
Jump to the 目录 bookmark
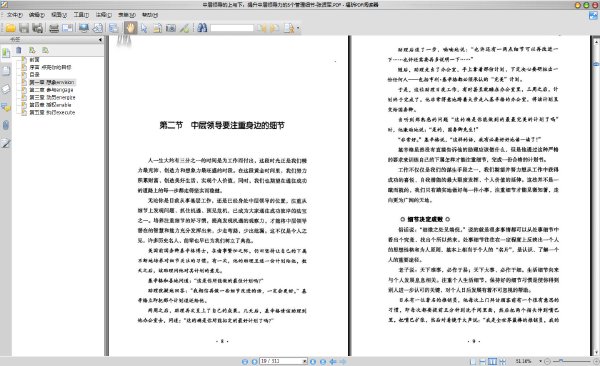tap(34, 75)
